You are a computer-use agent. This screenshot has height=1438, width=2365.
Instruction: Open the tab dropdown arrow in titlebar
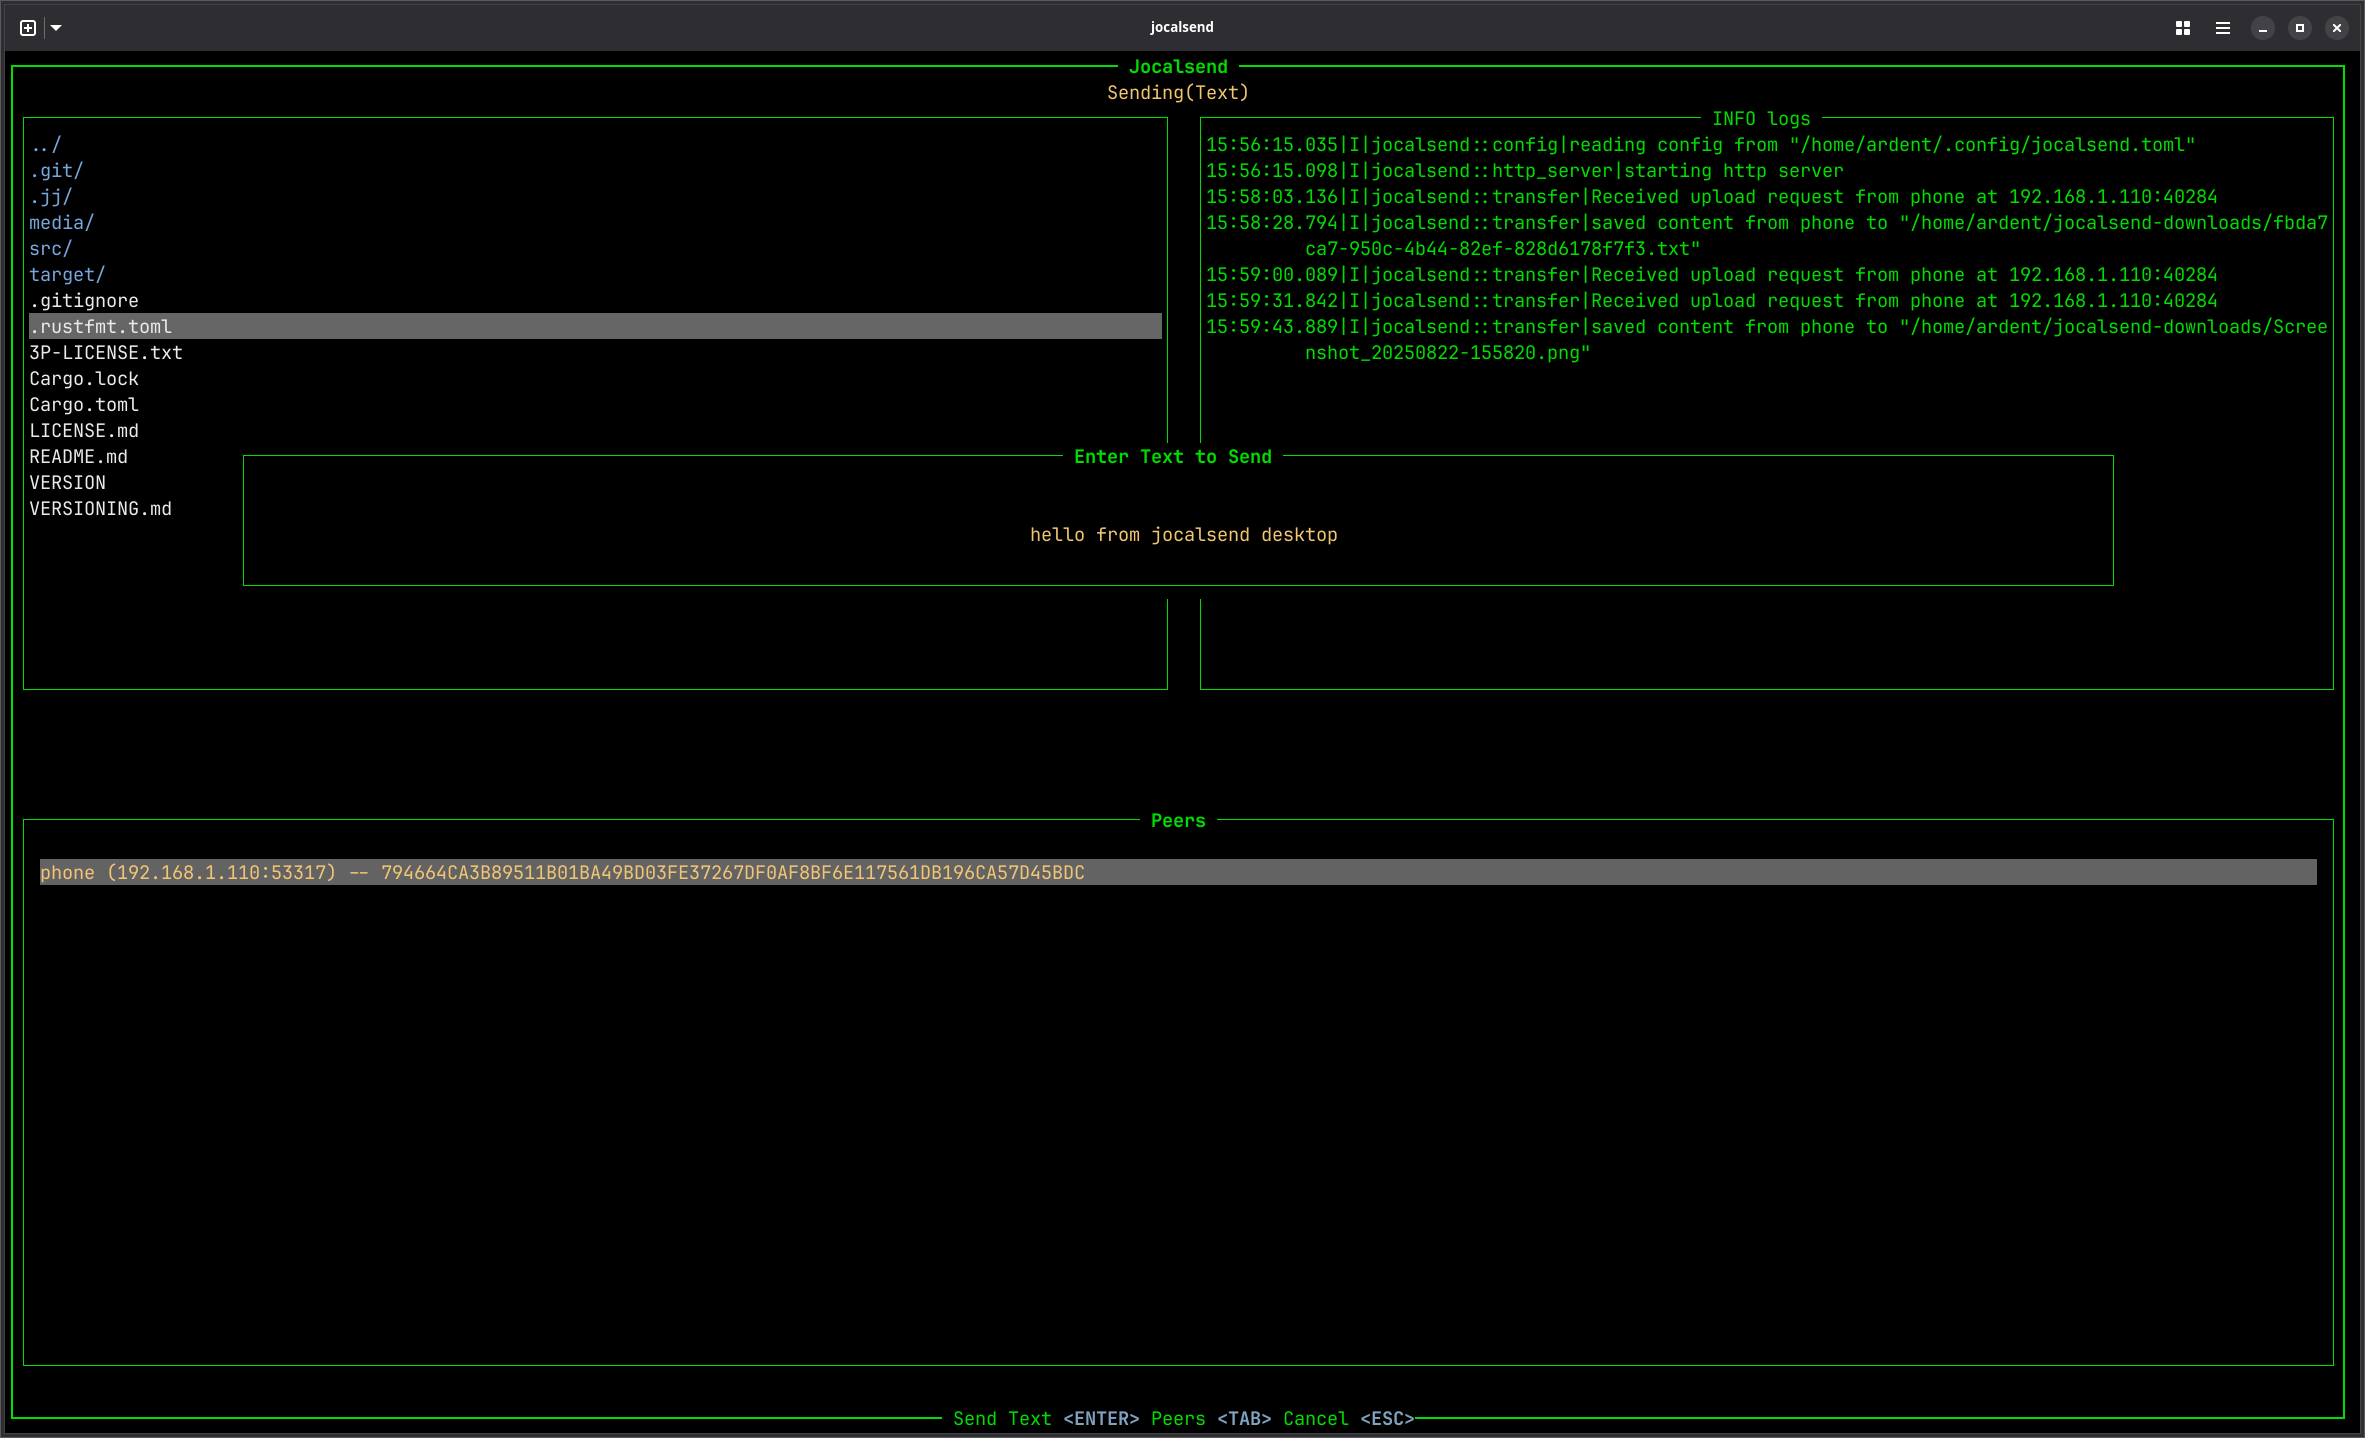click(56, 28)
